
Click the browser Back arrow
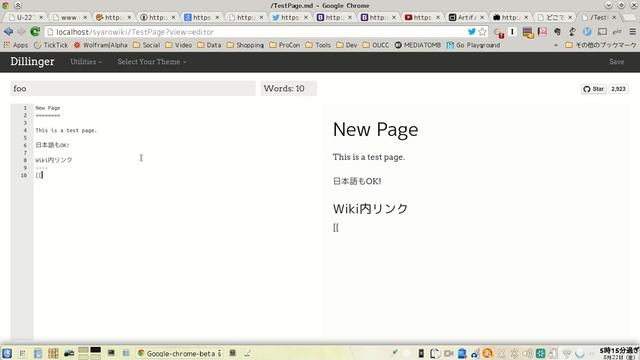pyautogui.click(x=8, y=31)
